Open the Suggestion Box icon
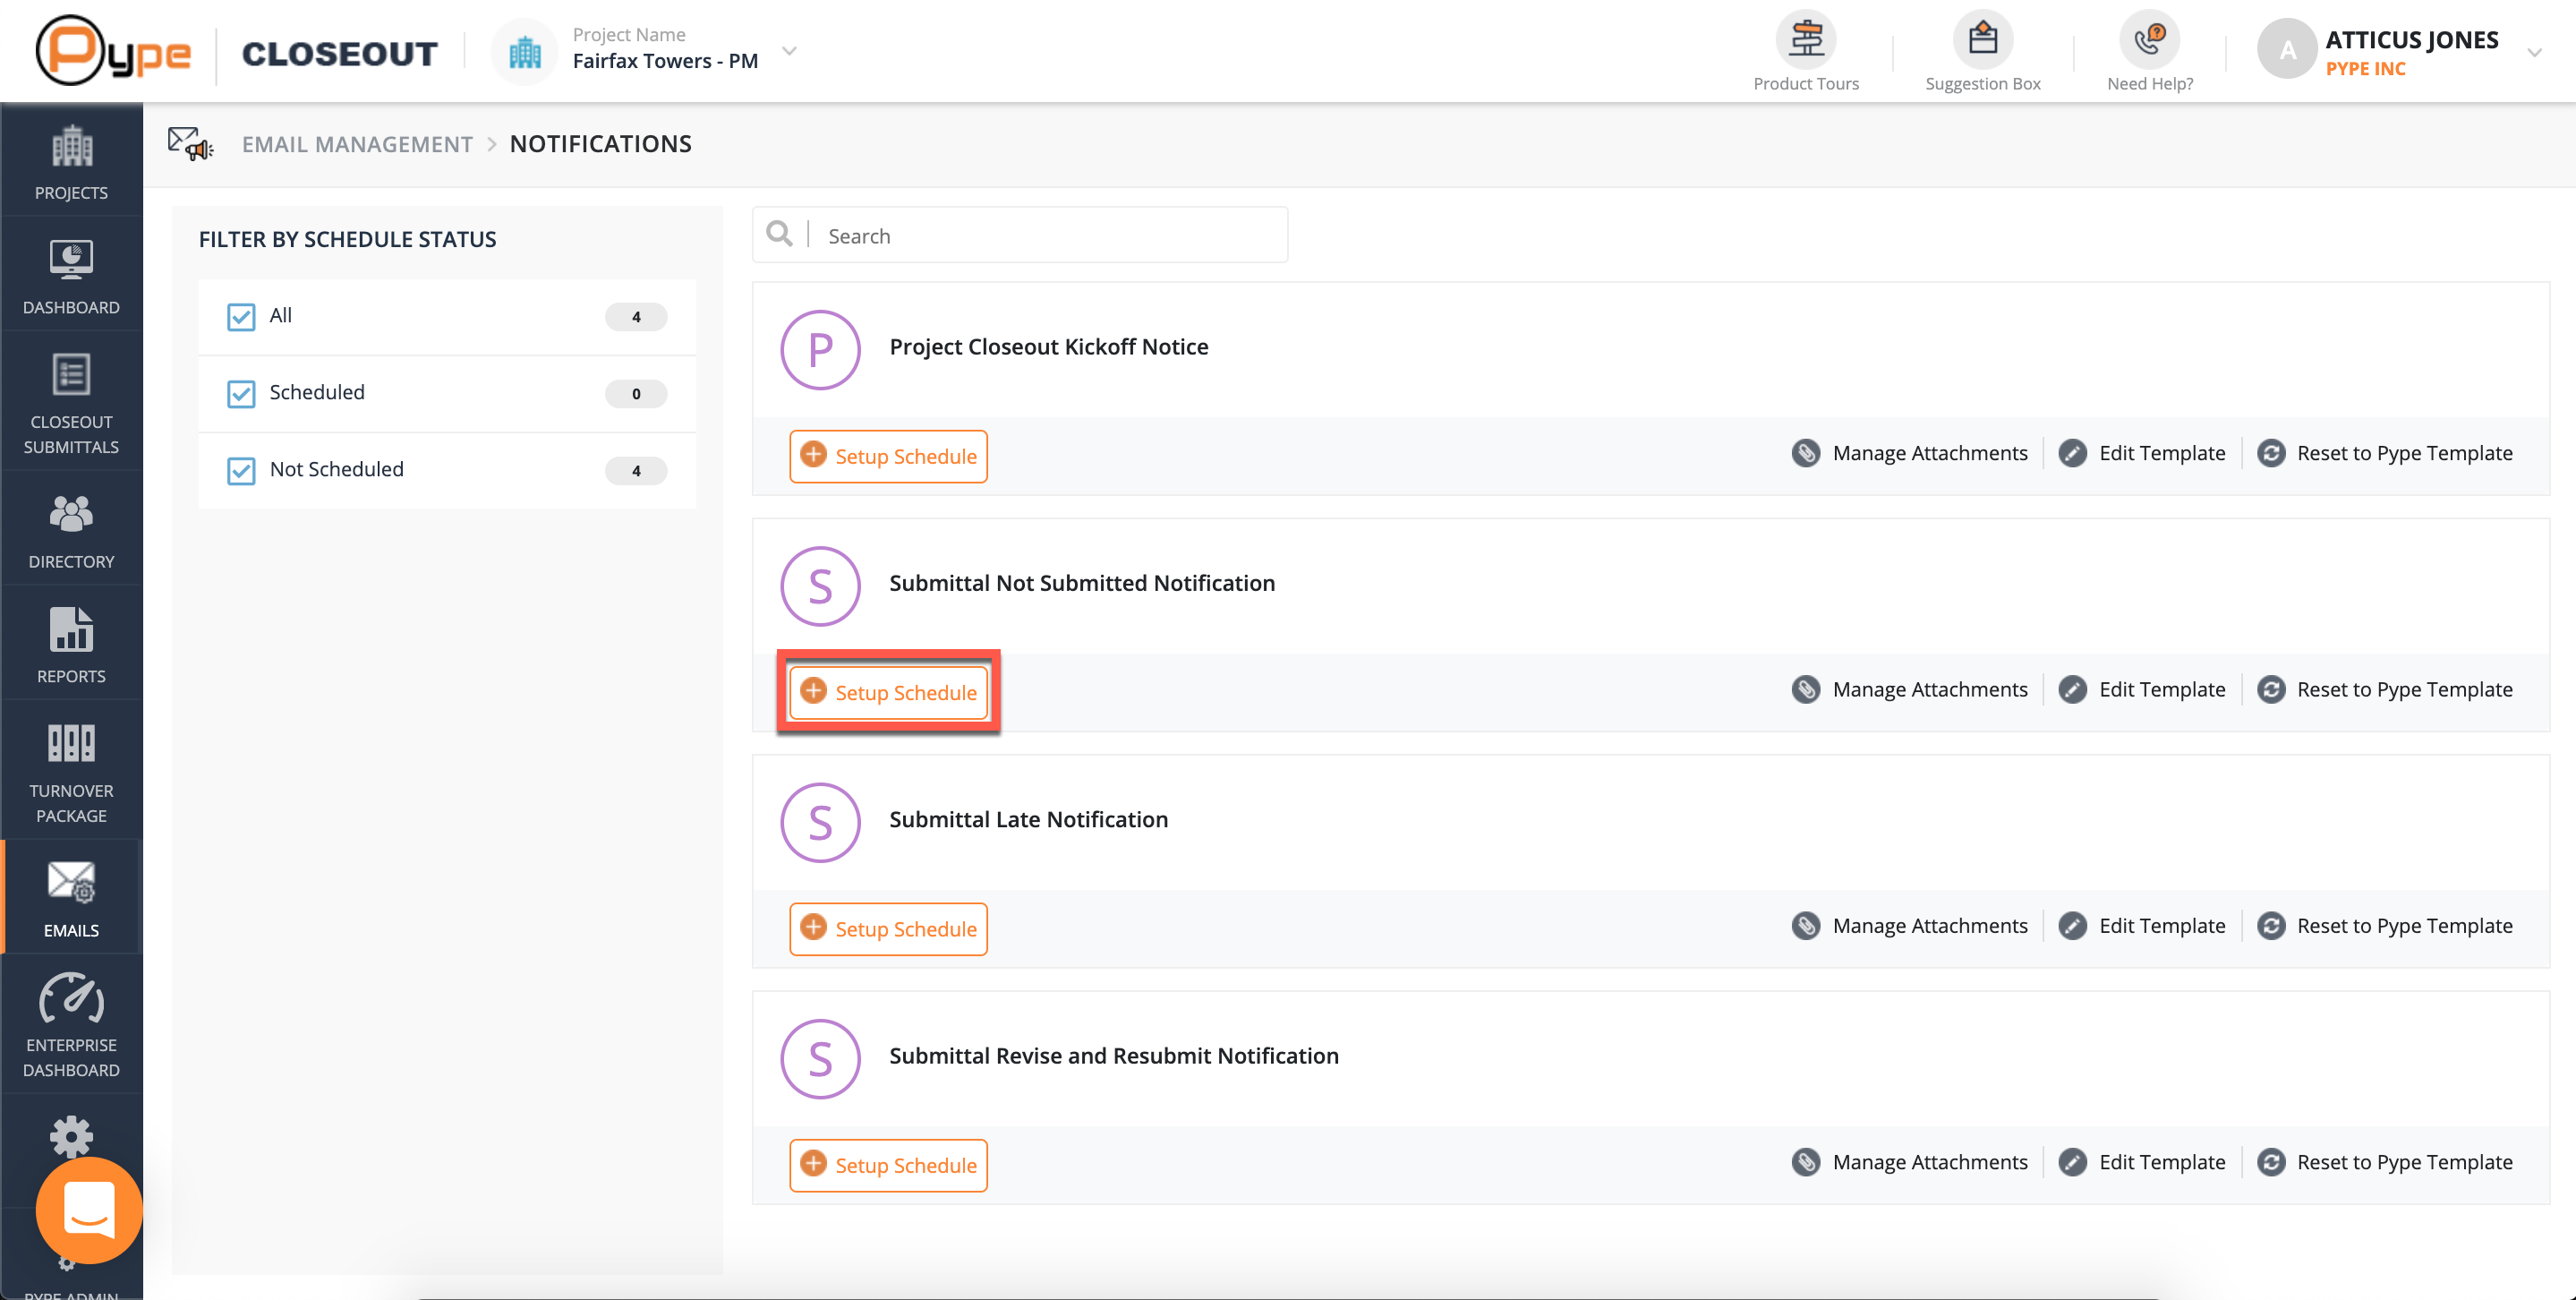This screenshot has height=1300, width=2576. [x=1982, y=40]
